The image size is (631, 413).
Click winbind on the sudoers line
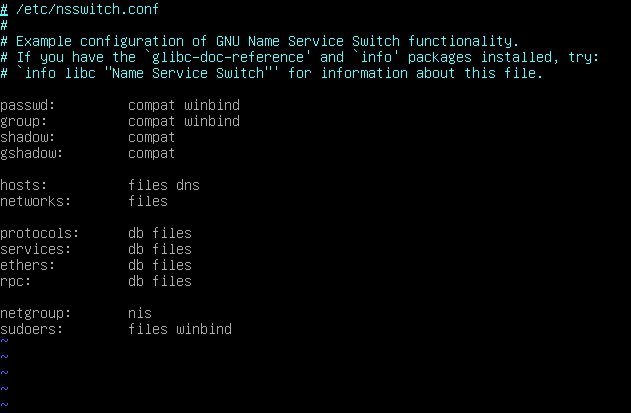[204, 329]
